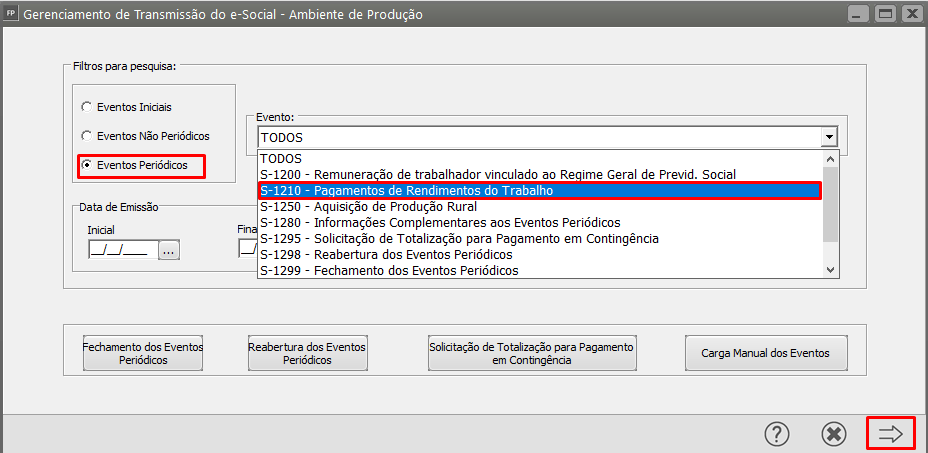Click Fechamento dos Eventos Periódicos button
Image resolution: width=928 pixels, height=453 pixels.
tap(143, 353)
